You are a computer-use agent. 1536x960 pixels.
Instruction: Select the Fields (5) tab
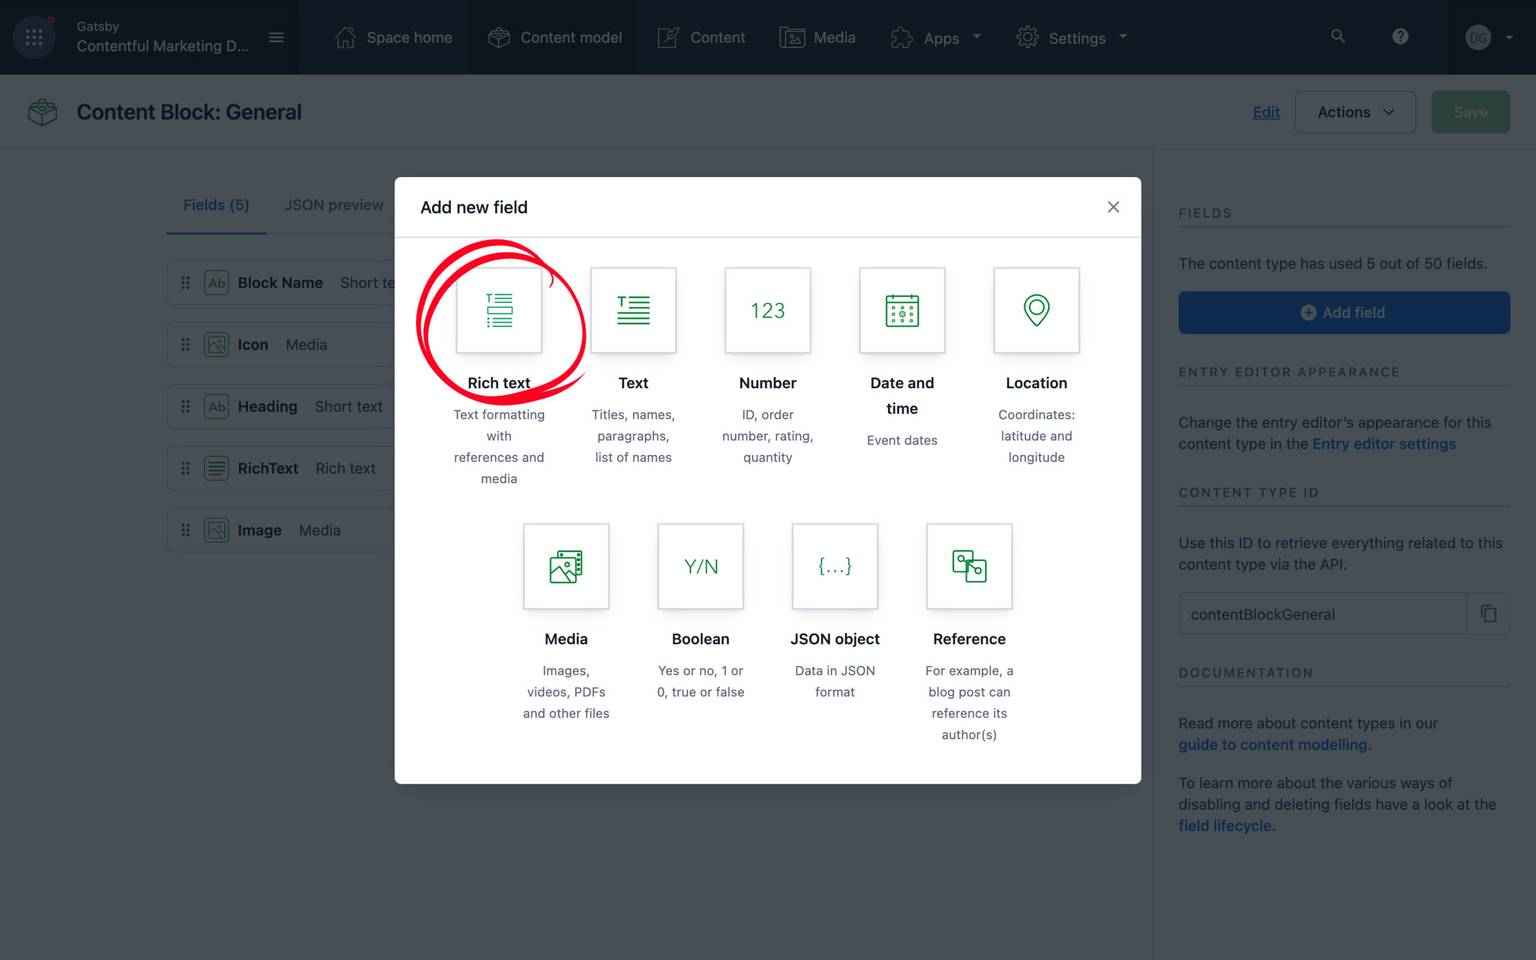(215, 205)
